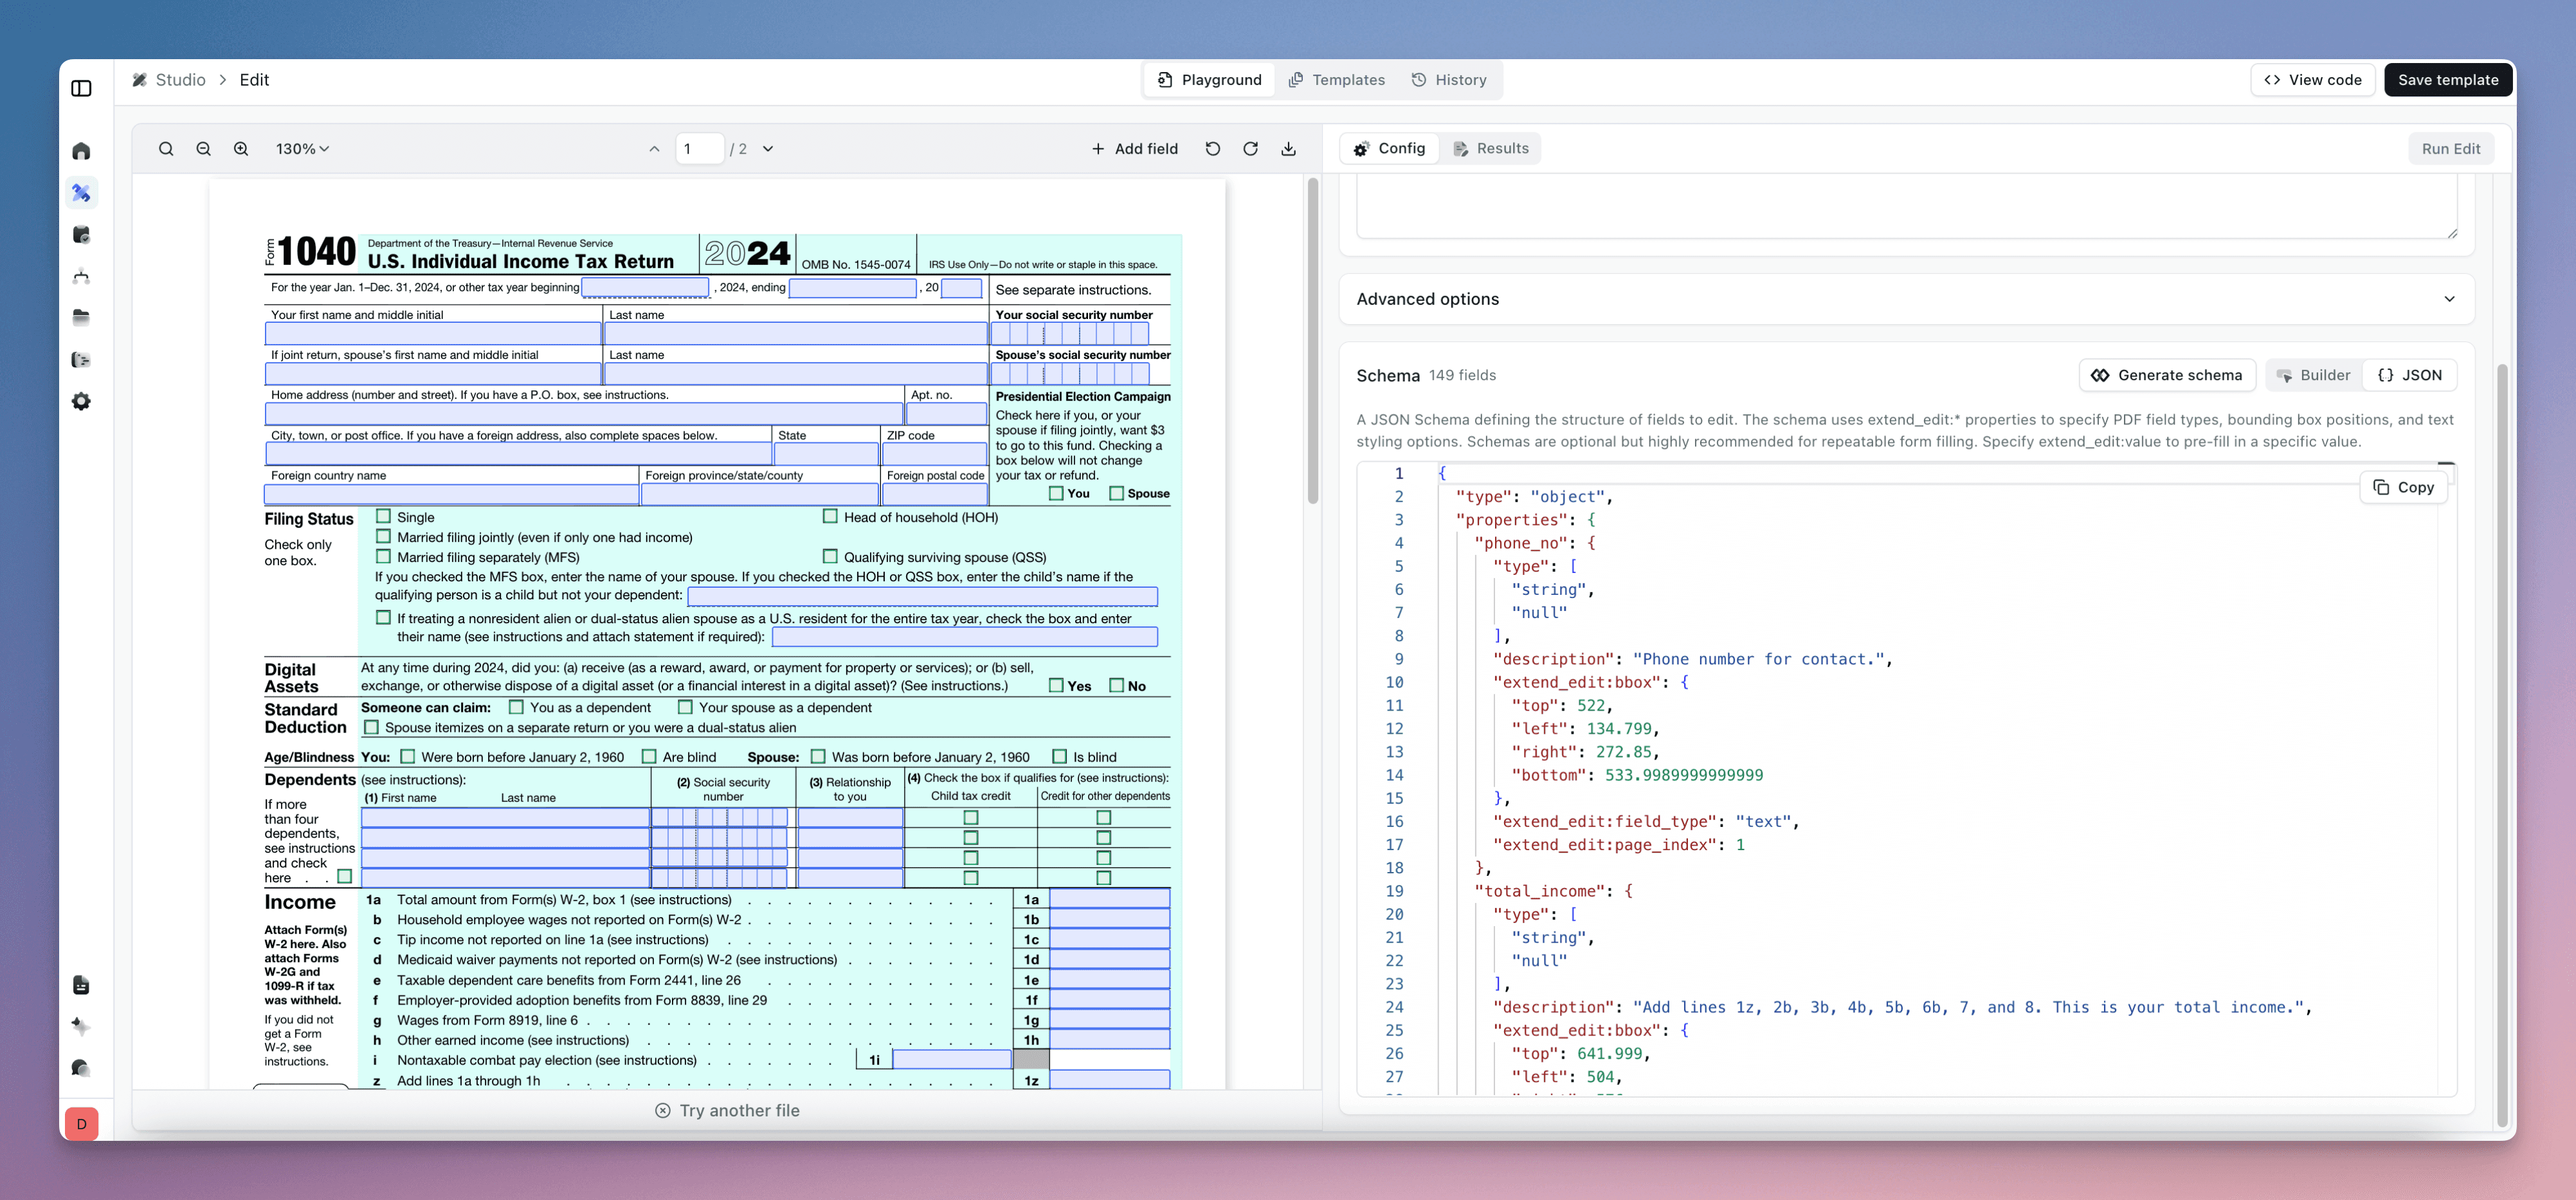This screenshot has height=1200, width=2576.
Task: Open the 130% zoom level dropdown
Action: 302,149
